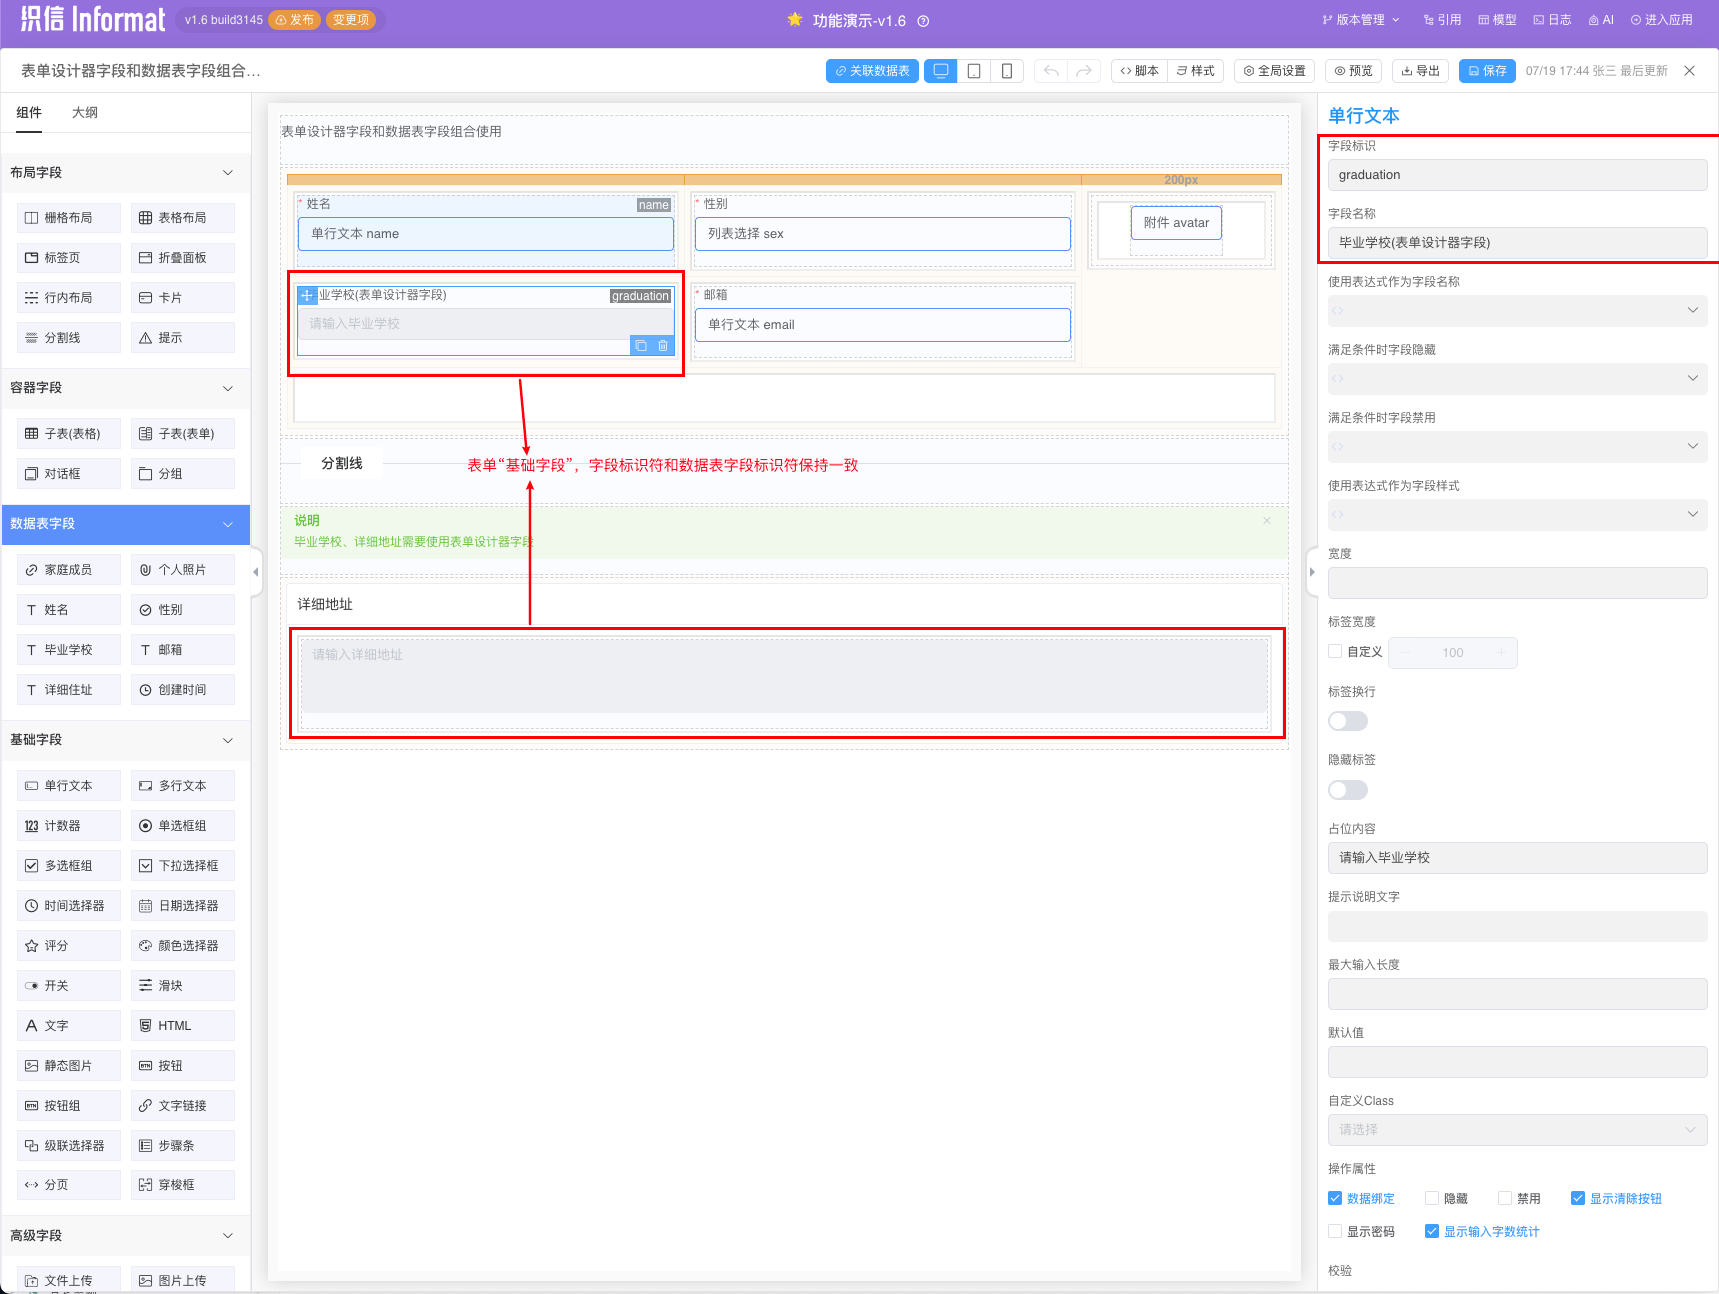The image size is (1719, 1294).
Task: Collapse the 布局字段 section
Action: tap(227, 173)
